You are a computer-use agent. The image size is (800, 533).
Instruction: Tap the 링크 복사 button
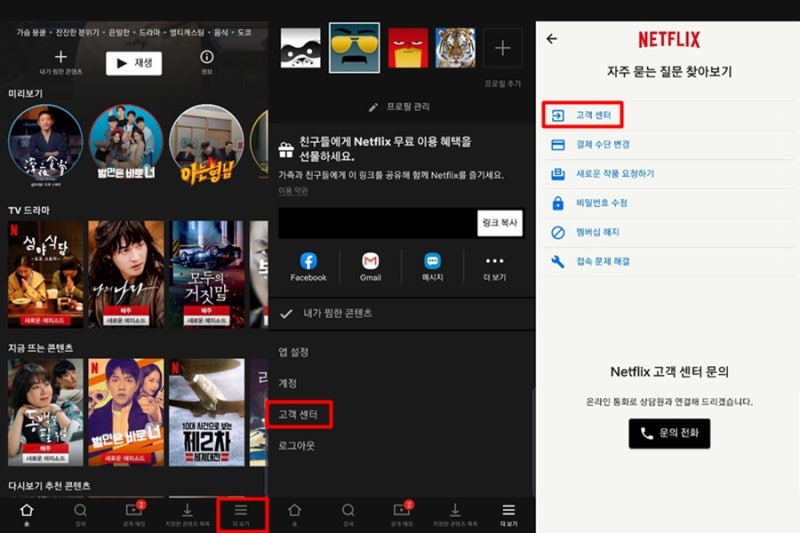[x=500, y=223]
